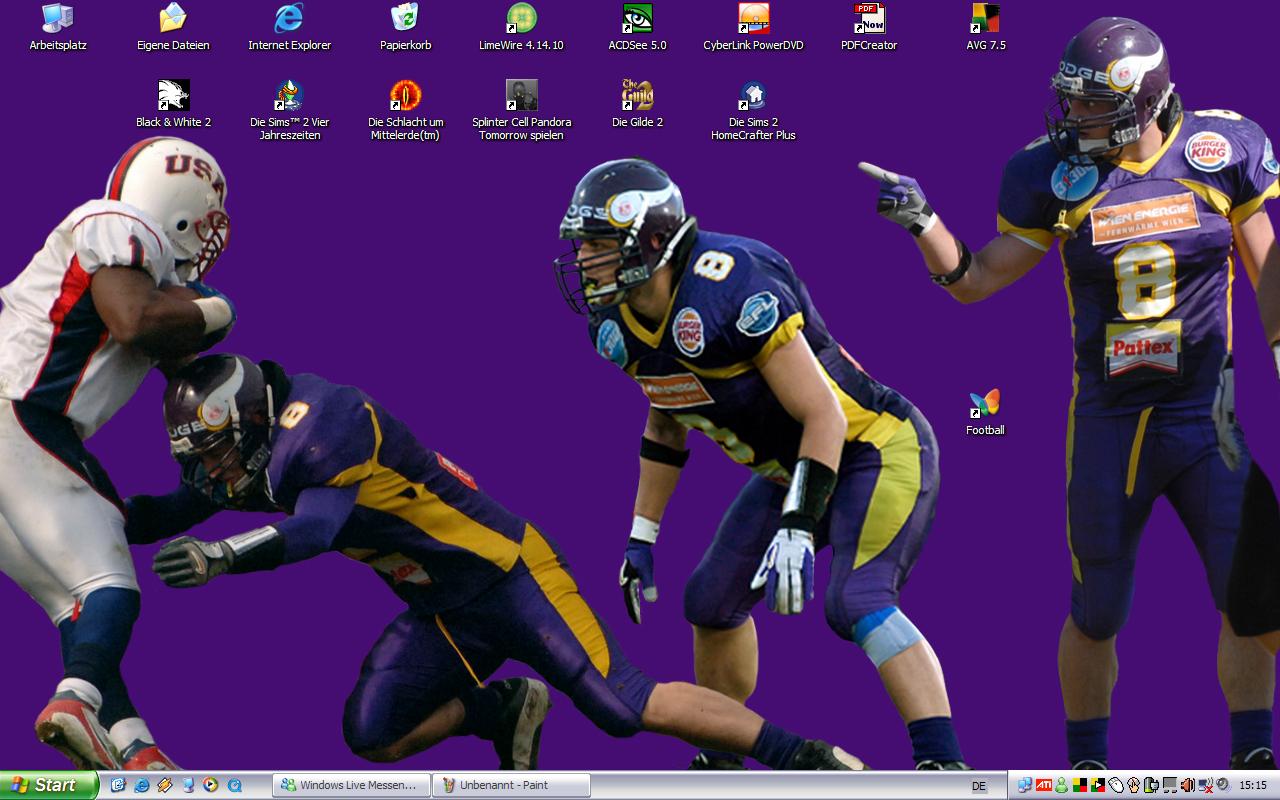This screenshot has width=1280, height=800.
Task: Open the DE language bar indicator
Action: coord(979,786)
